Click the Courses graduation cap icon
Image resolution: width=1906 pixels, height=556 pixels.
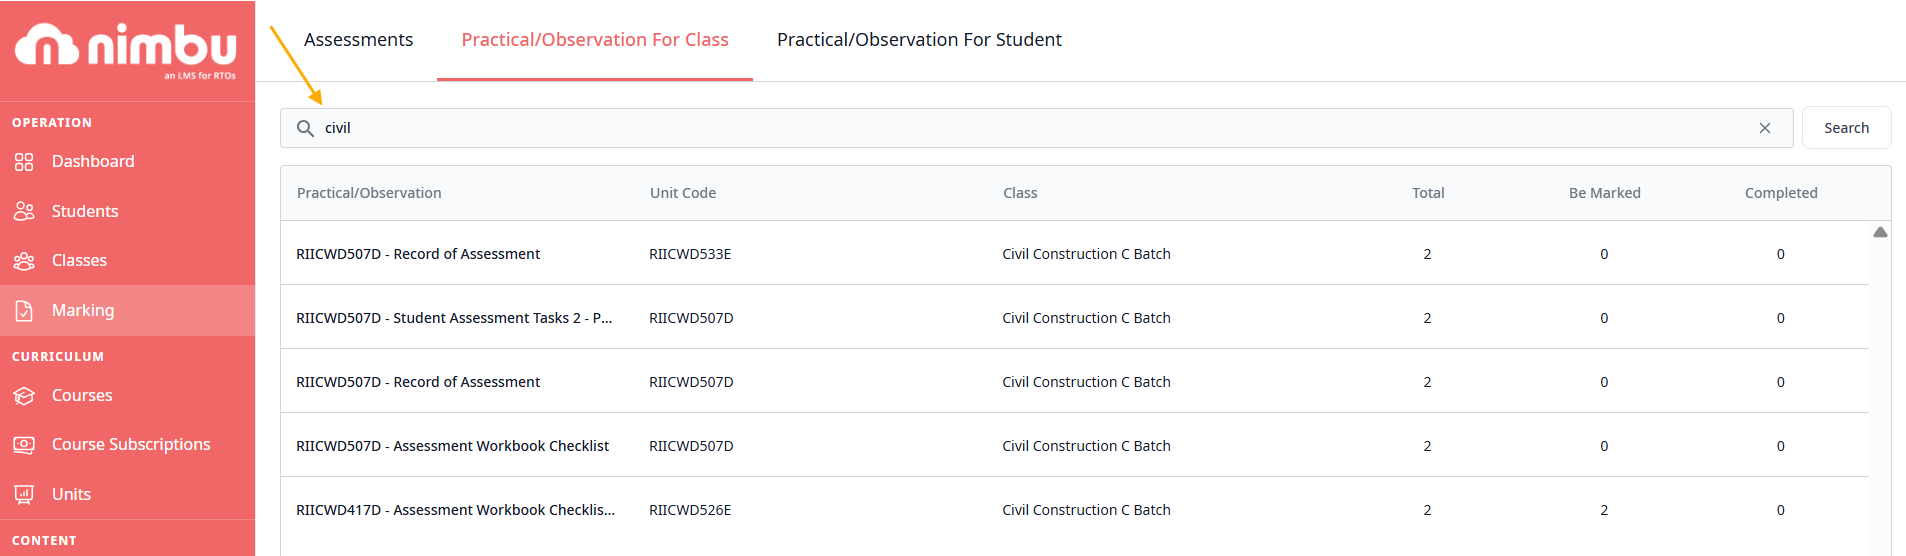[24, 396]
